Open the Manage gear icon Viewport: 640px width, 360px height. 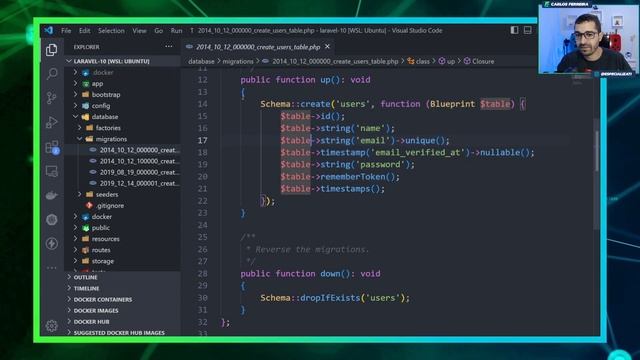click(51, 325)
